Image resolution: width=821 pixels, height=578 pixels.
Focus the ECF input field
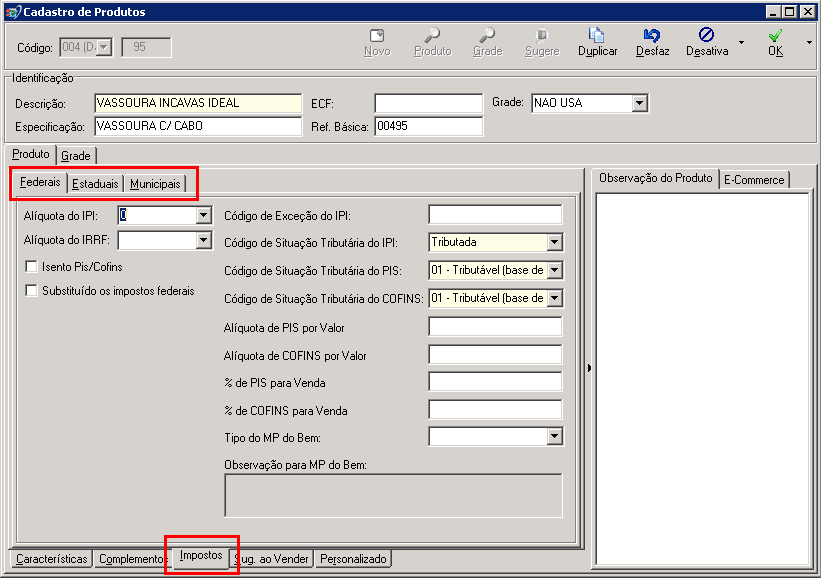pyautogui.click(x=428, y=103)
